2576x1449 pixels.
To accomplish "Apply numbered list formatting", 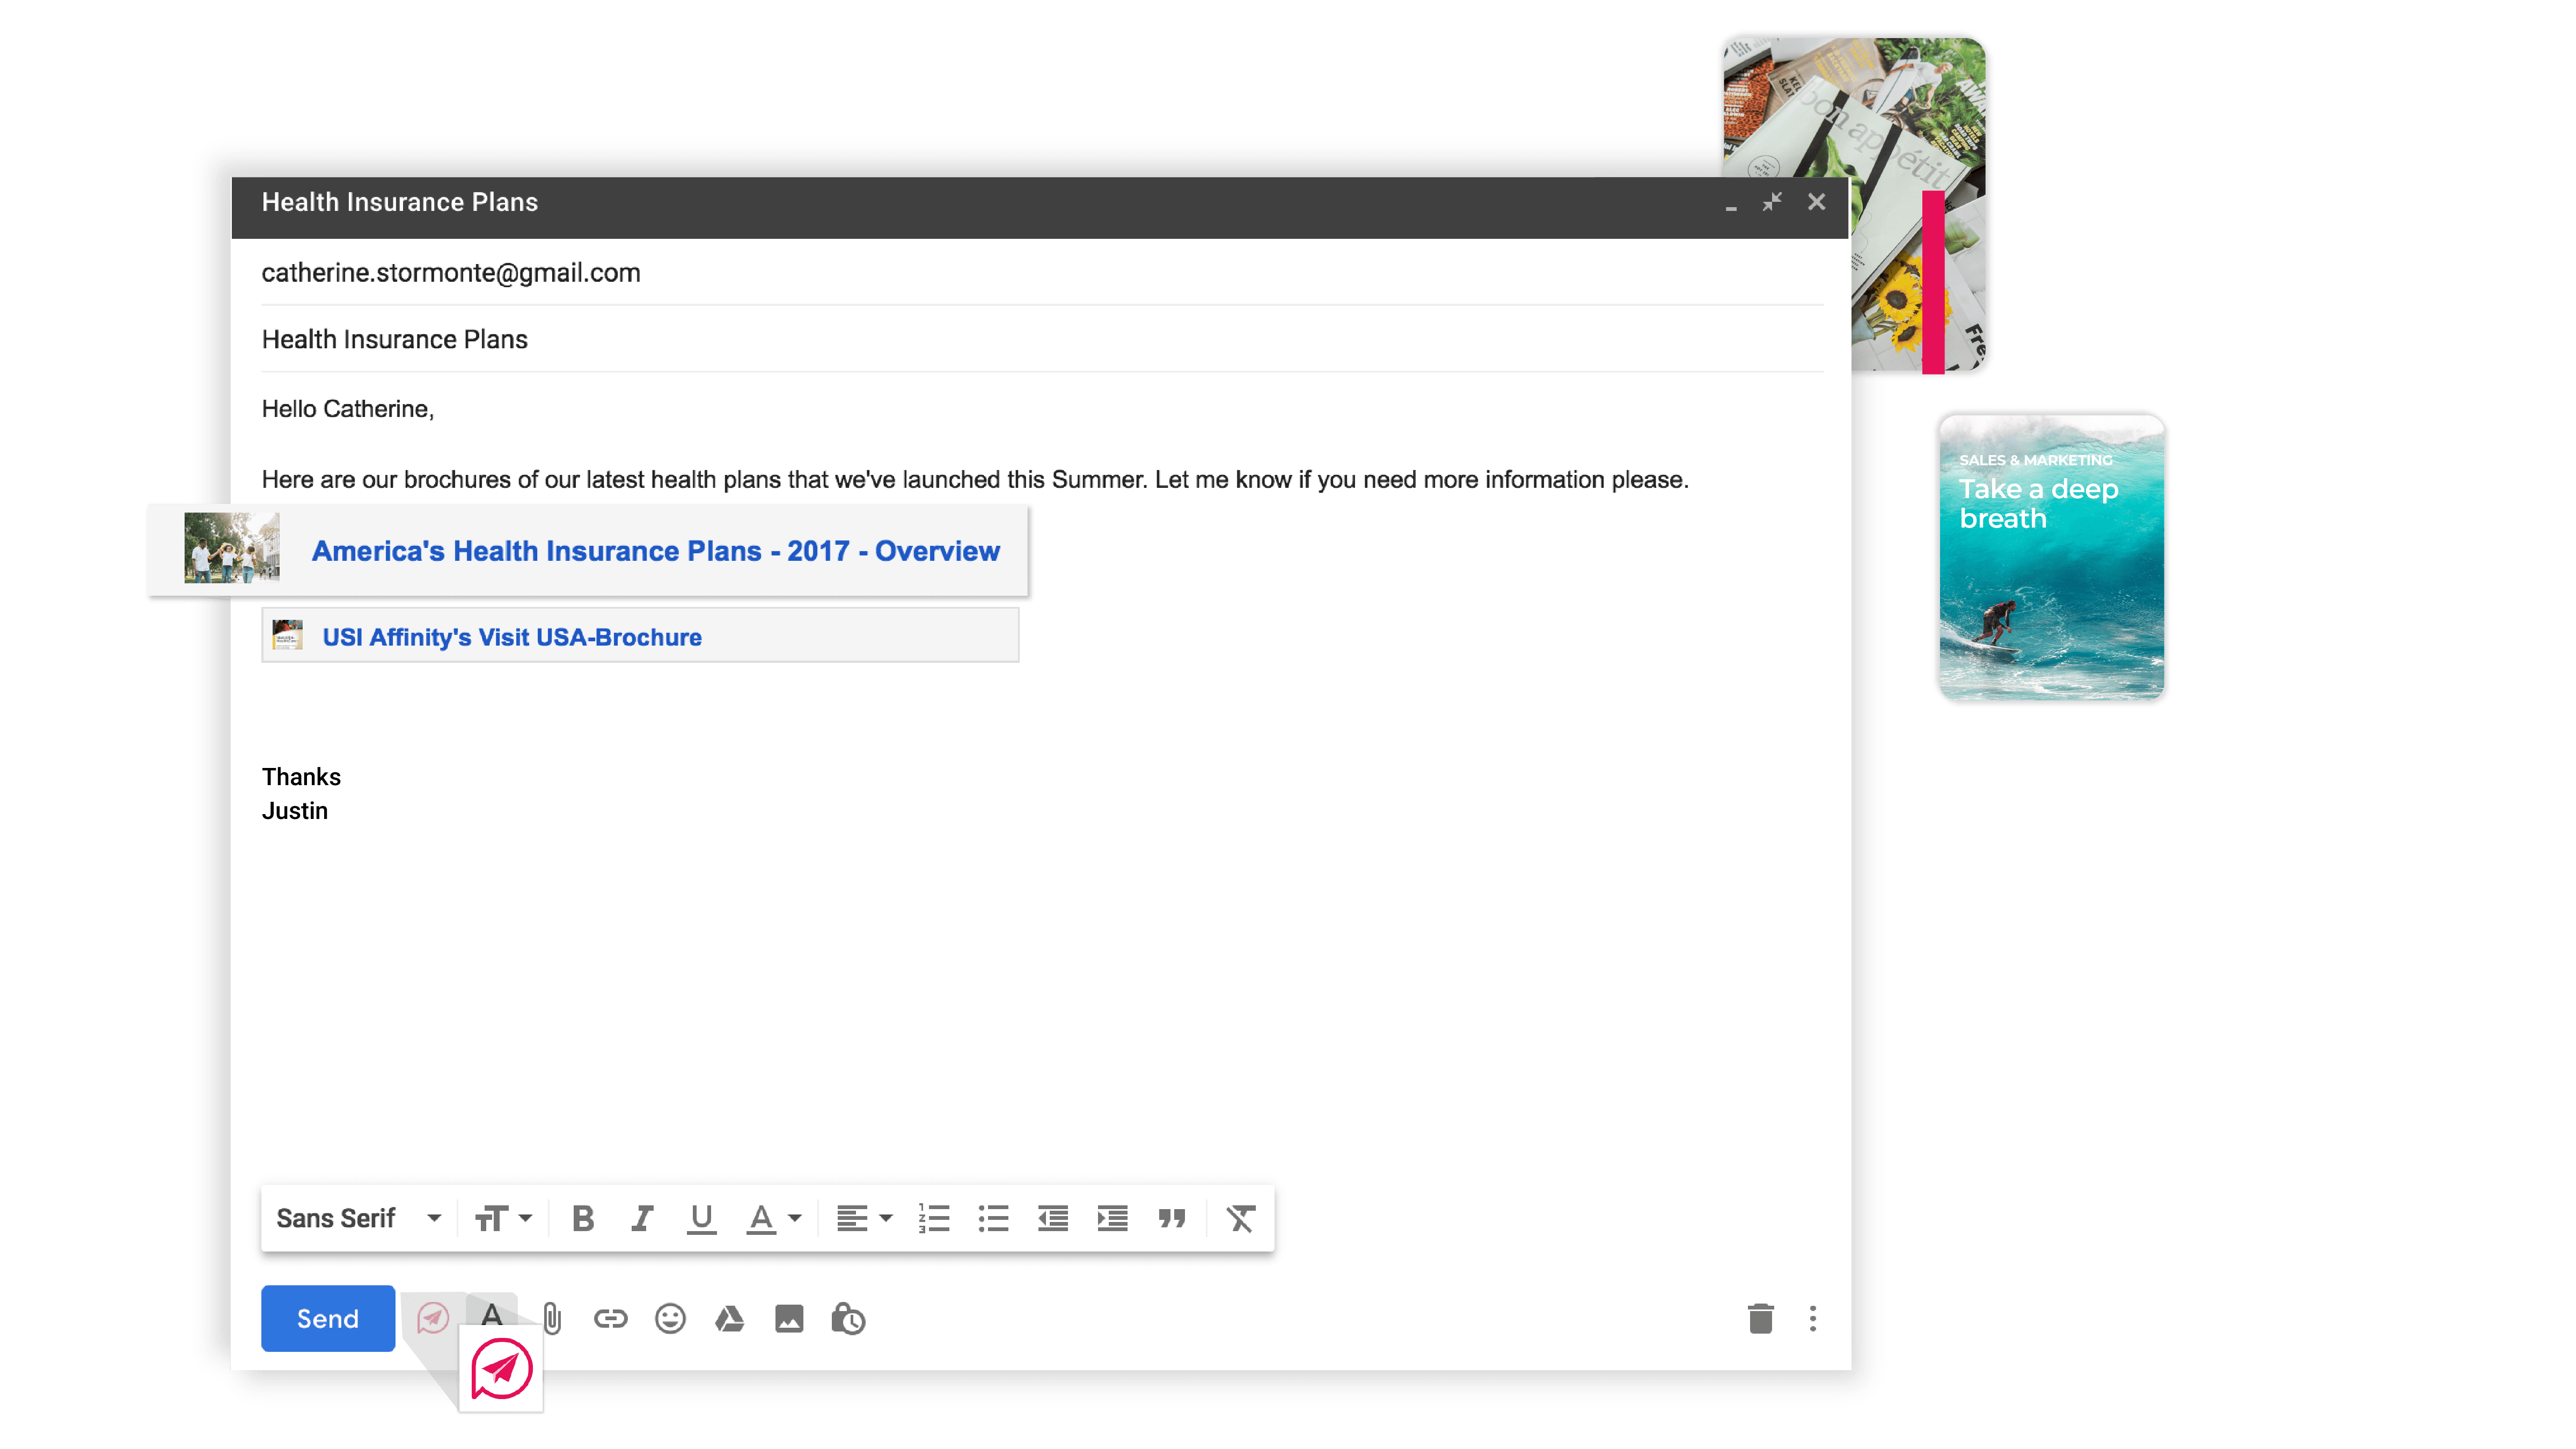I will coord(933,1218).
